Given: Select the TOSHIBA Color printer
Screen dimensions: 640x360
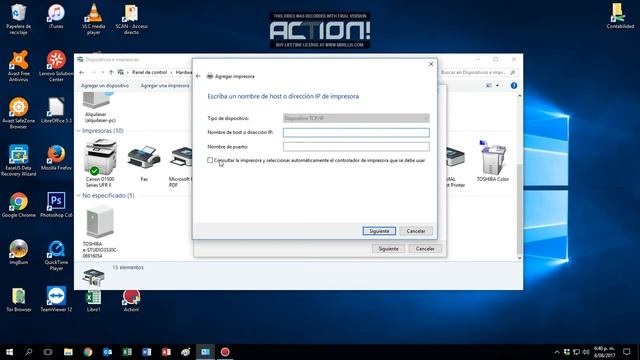Looking at the screenshot, I should pyautogui.click(x=493, y=161).
